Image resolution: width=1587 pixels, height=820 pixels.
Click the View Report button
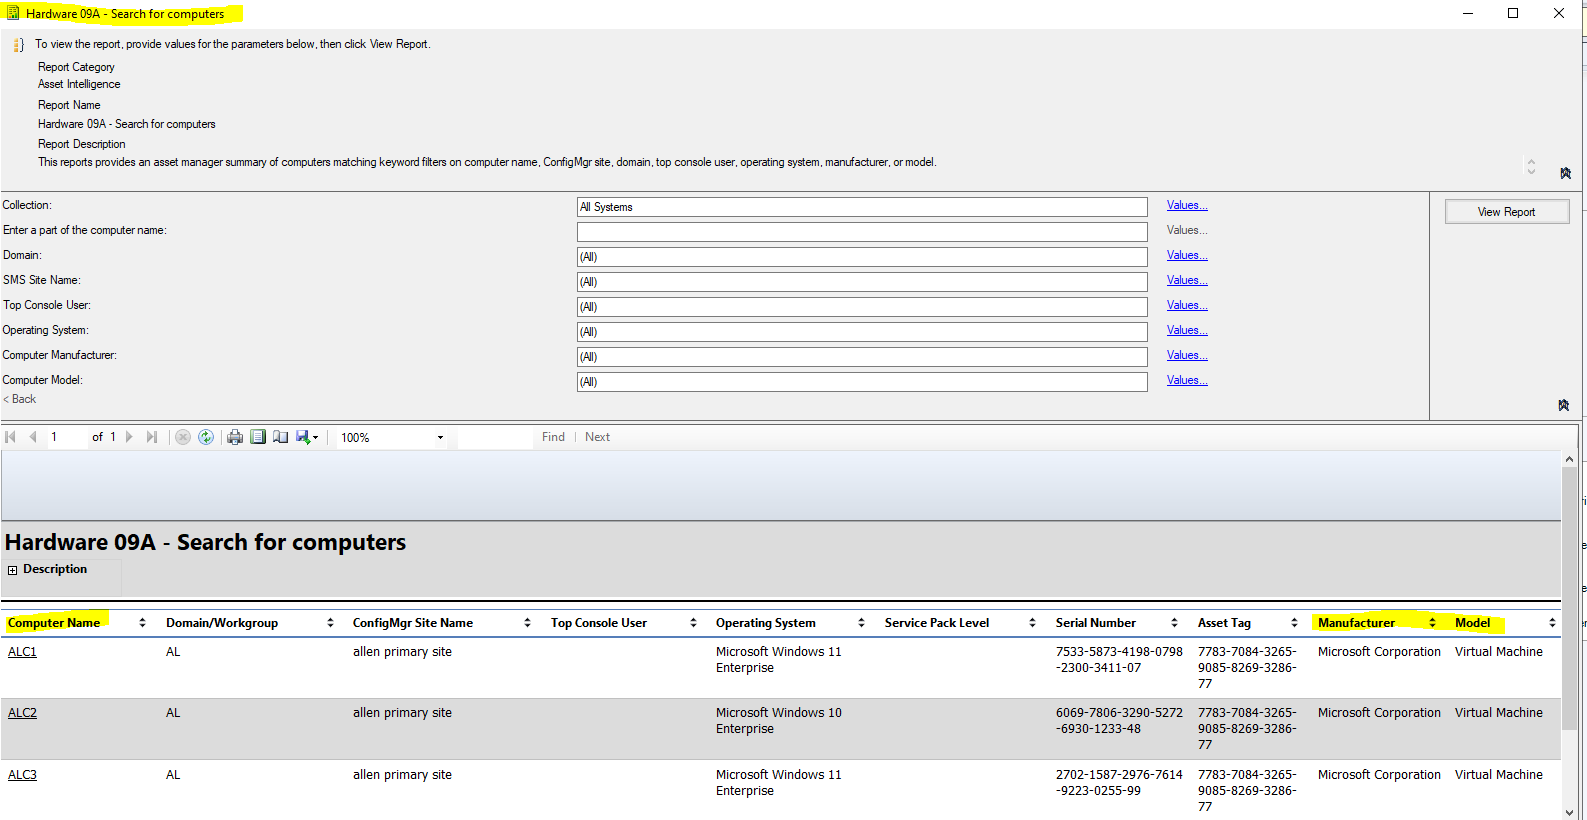click(1506, 212)
